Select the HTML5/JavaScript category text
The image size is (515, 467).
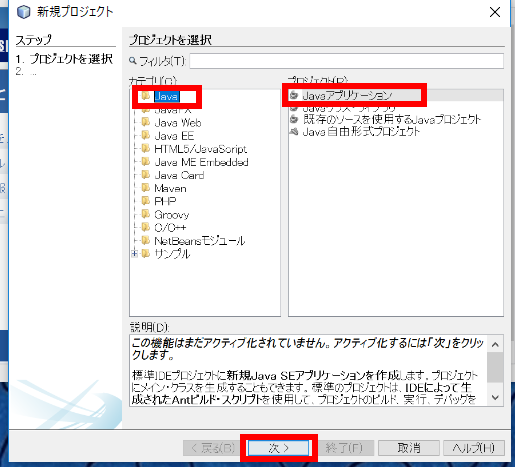(201, 149)
